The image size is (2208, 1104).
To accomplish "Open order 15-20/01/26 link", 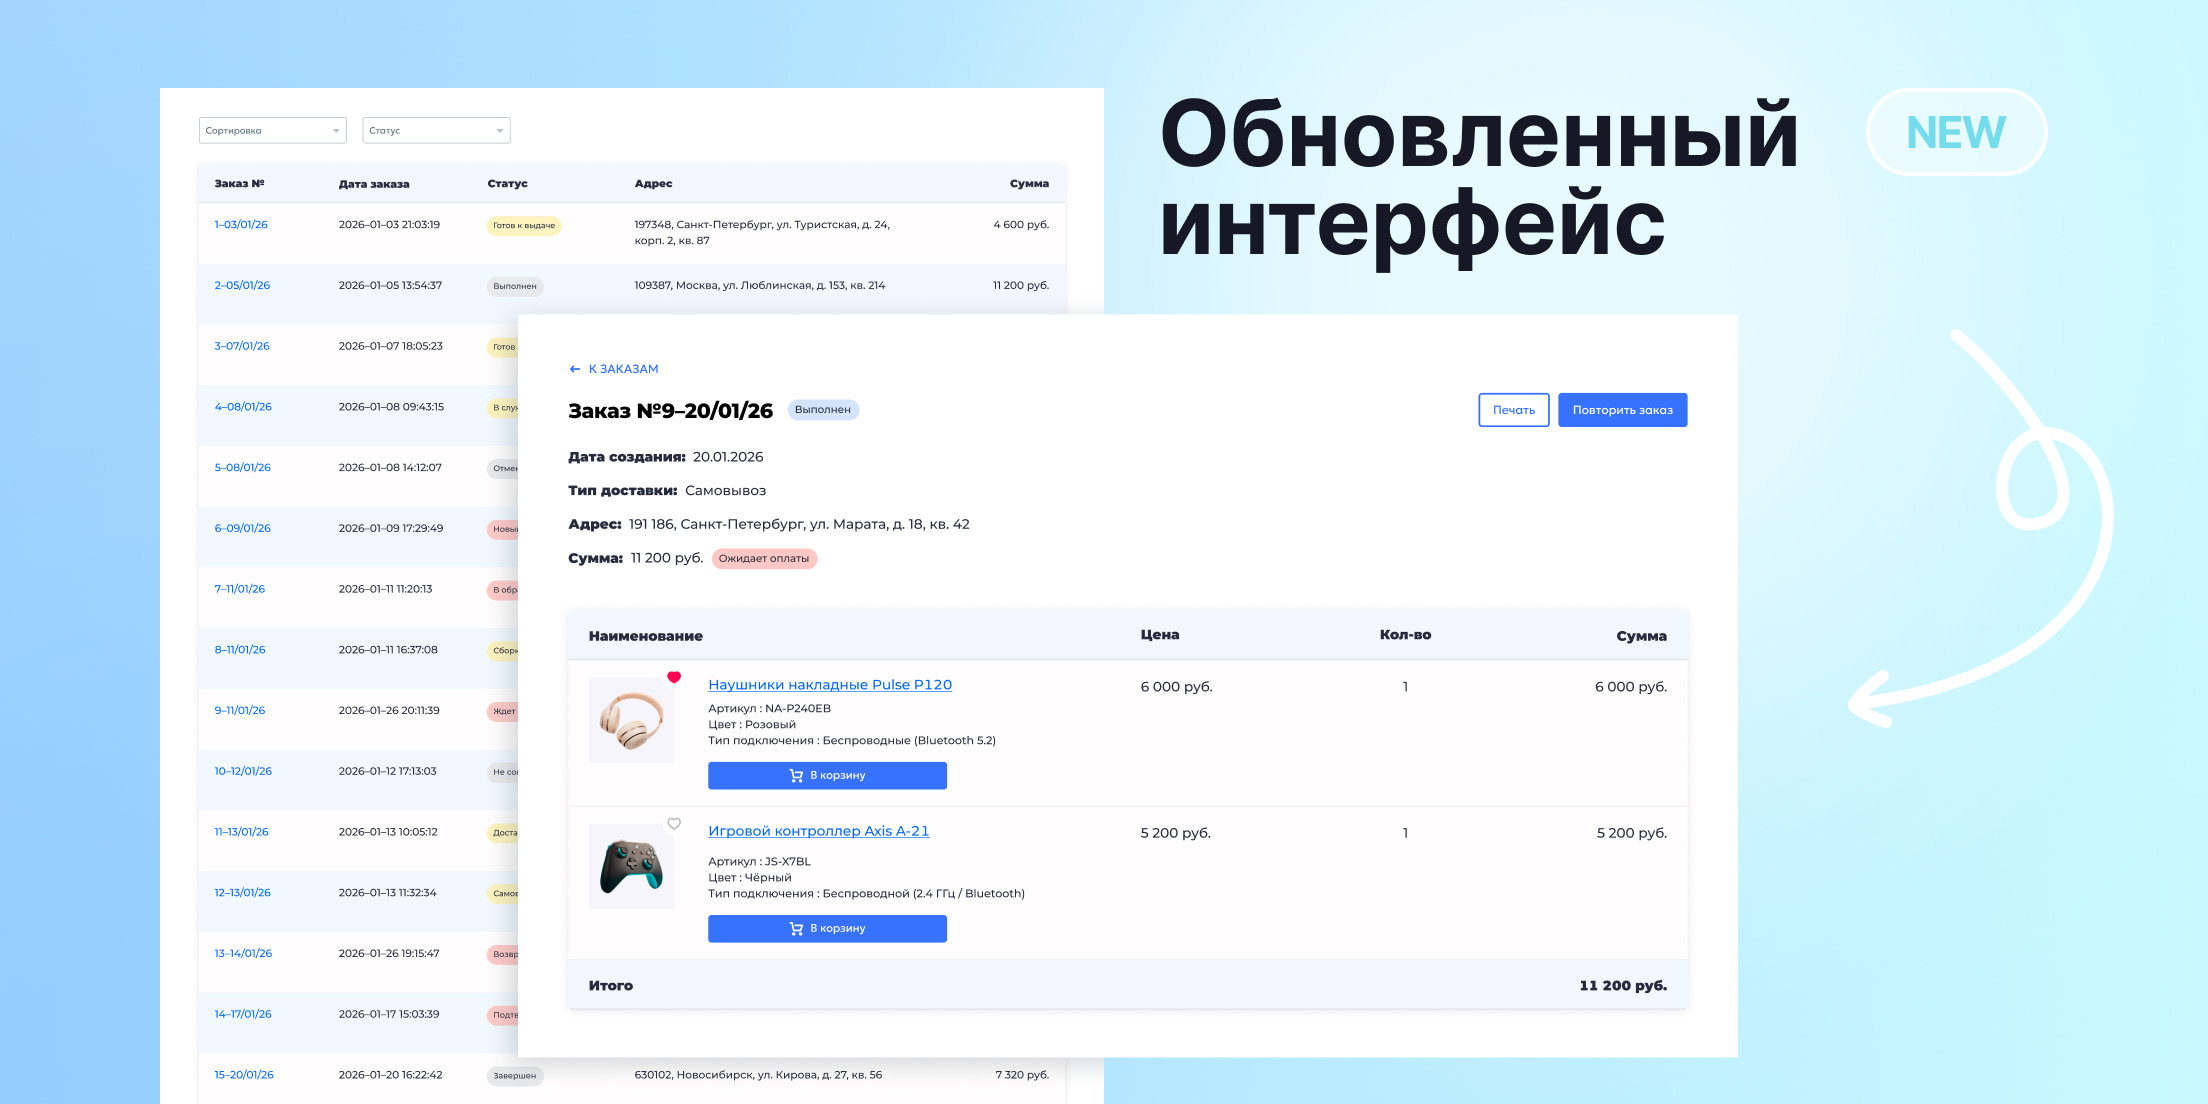I will 244,1075.
